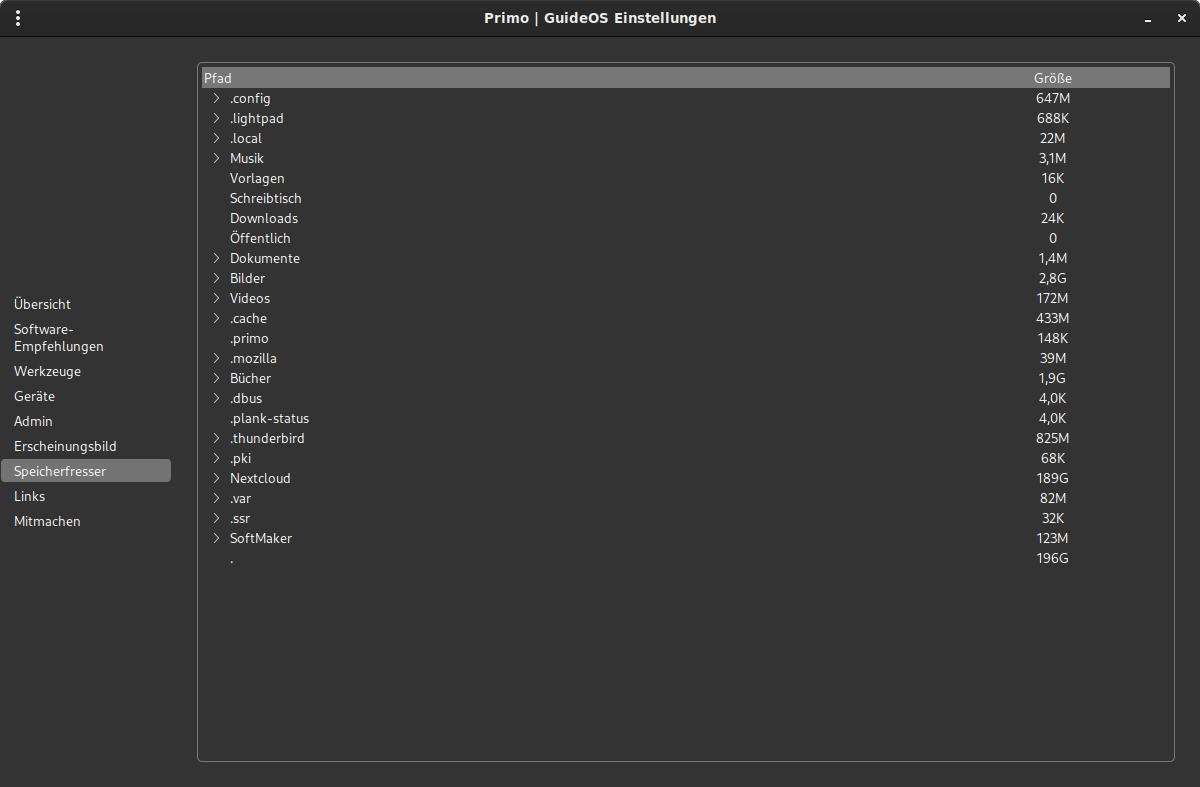Expand the Bücher folder chevron

[x=216, y=378]
